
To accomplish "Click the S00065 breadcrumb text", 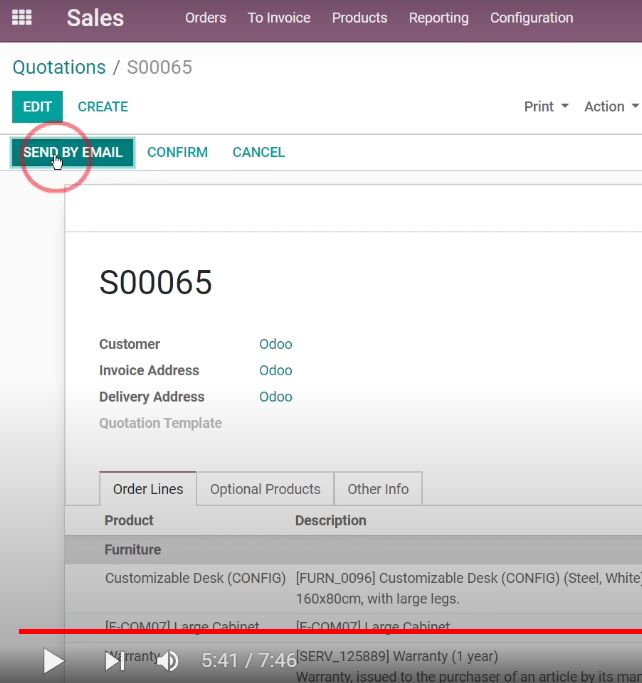I will (159, 68).
